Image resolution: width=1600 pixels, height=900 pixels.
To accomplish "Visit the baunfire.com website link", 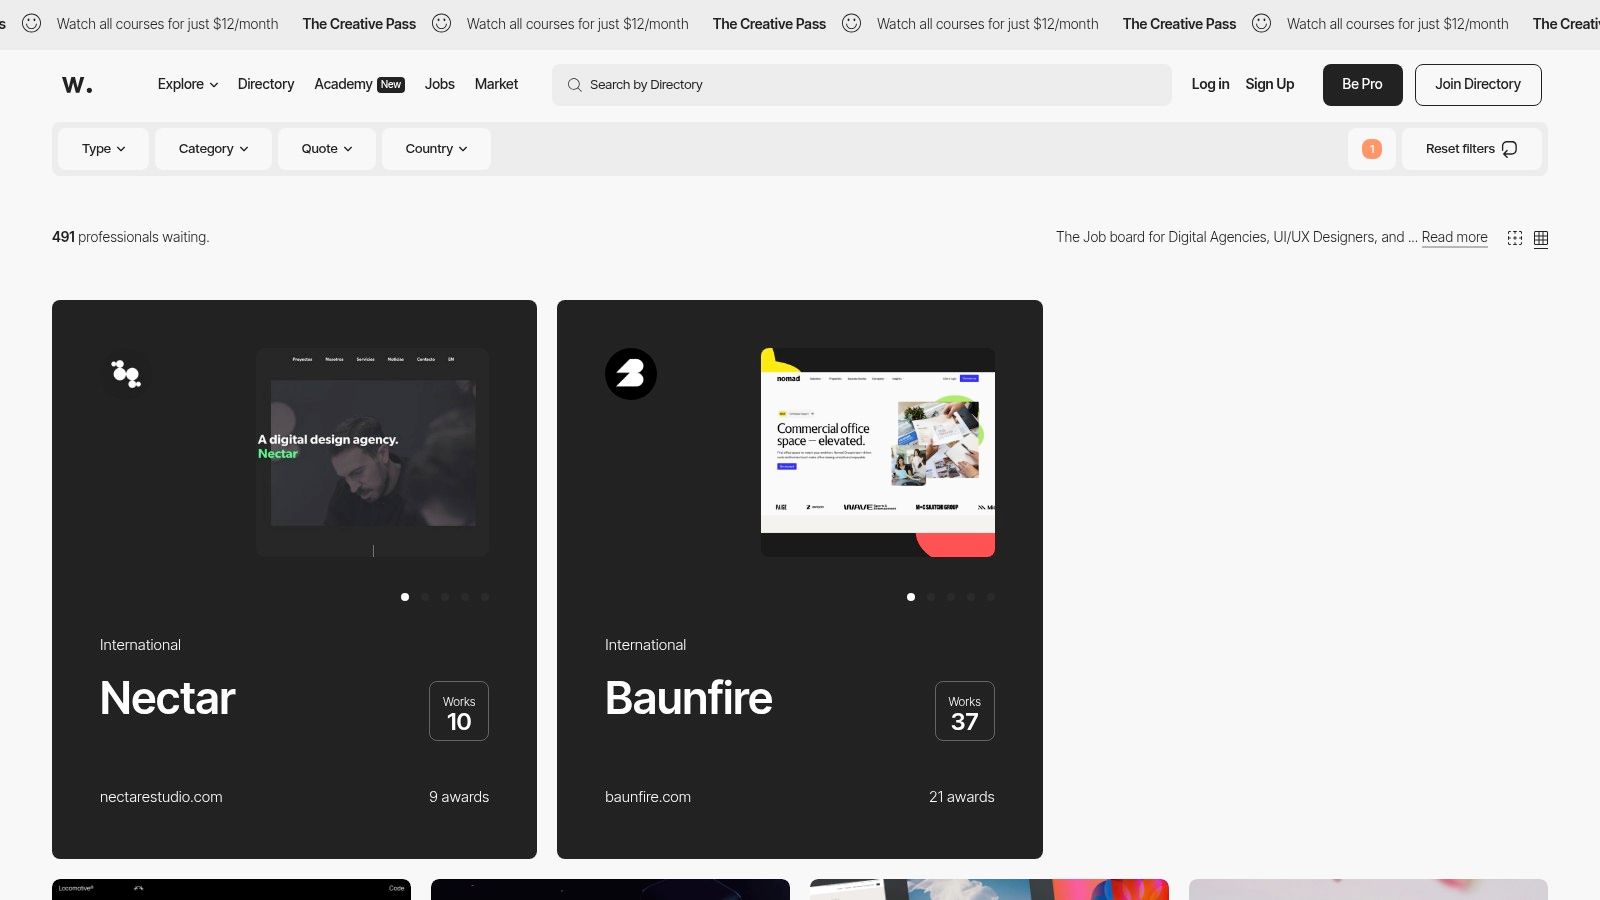I will pos(647,796).
